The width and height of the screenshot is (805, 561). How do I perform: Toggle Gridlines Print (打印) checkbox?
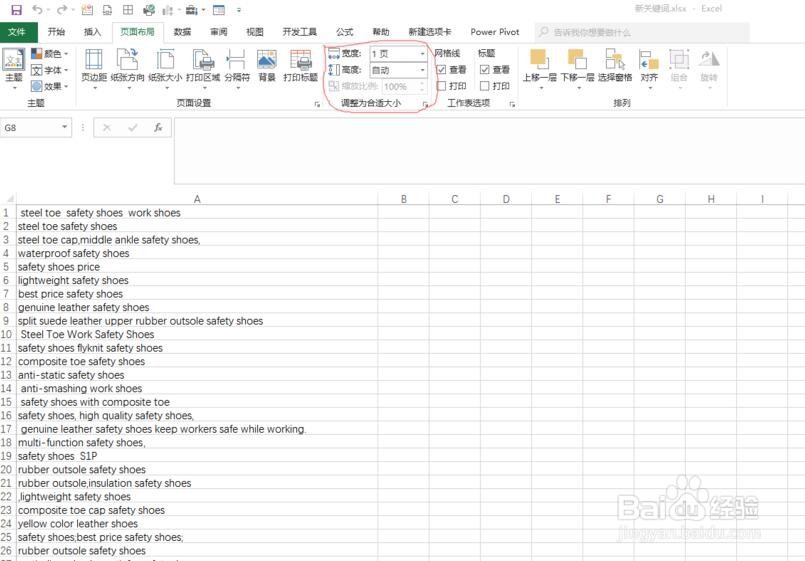click(x=441, y=86)
